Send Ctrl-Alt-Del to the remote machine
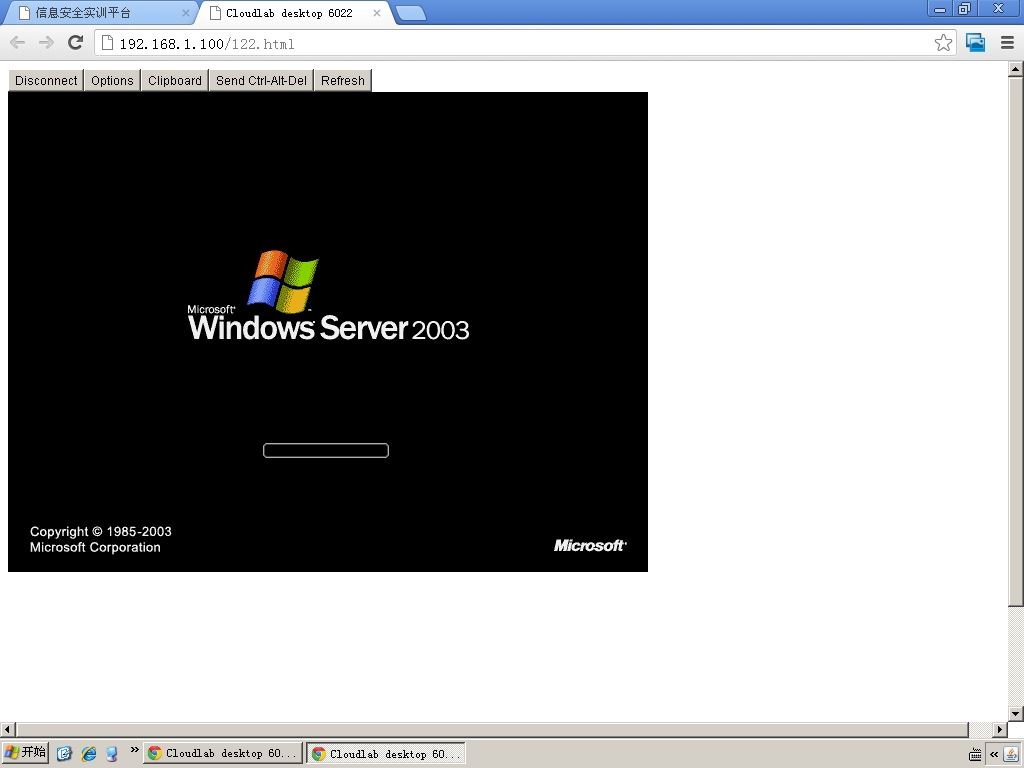The width and height of the screenshot is (1024, 768). (x=261, y=80)
